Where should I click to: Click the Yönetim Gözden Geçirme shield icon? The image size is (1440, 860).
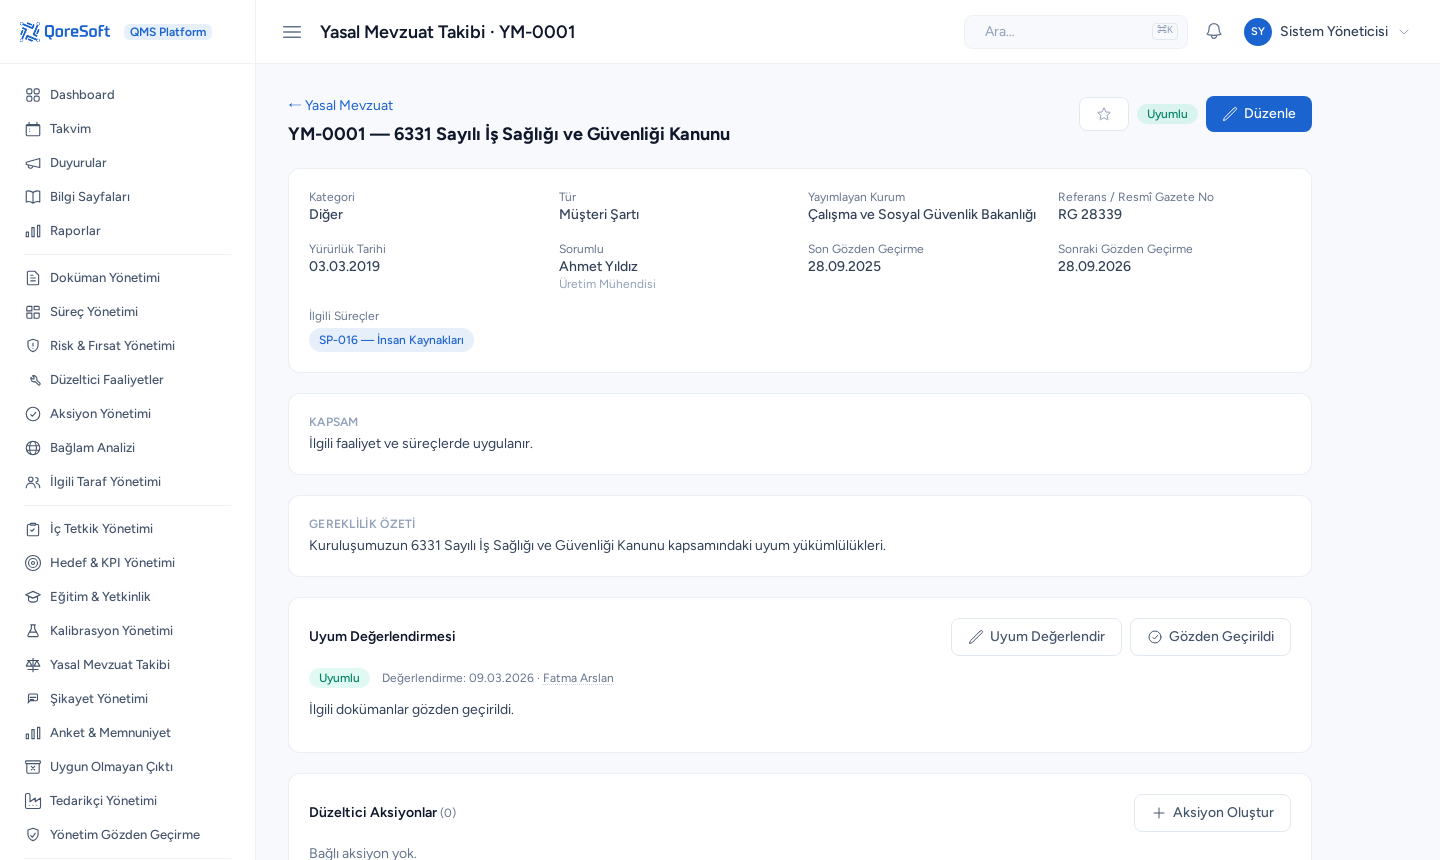pos(33,835)
